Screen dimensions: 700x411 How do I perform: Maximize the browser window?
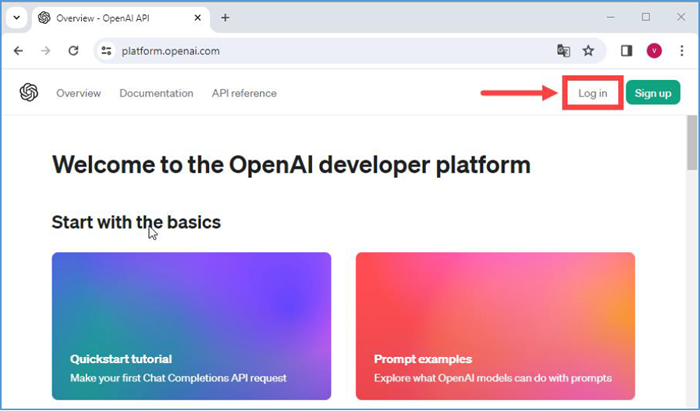[x=646, y=17]
